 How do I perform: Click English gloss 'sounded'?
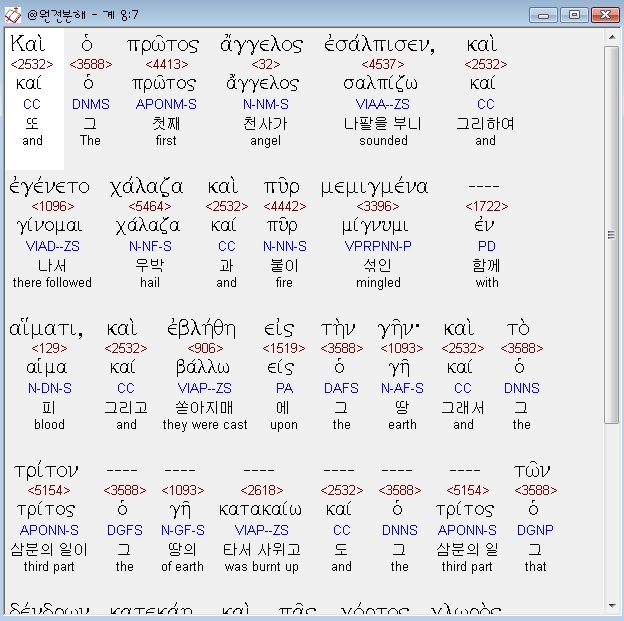coord(383,141)
